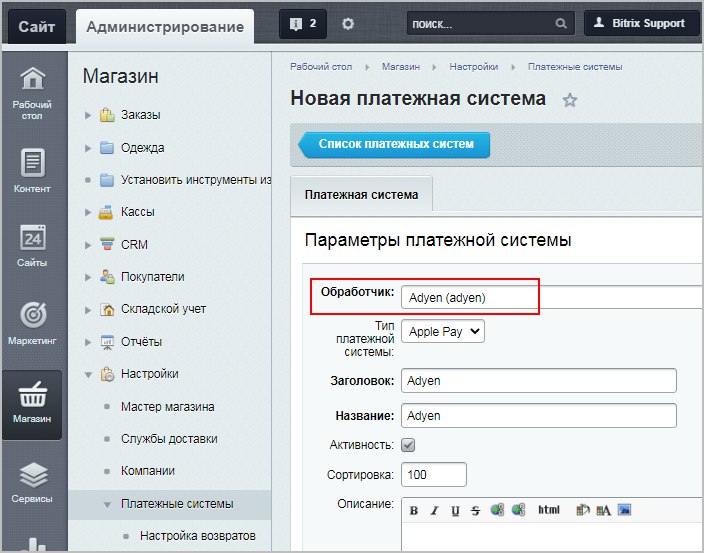
Task: Click the Кассы cash register icon
Action: (106, 212)
